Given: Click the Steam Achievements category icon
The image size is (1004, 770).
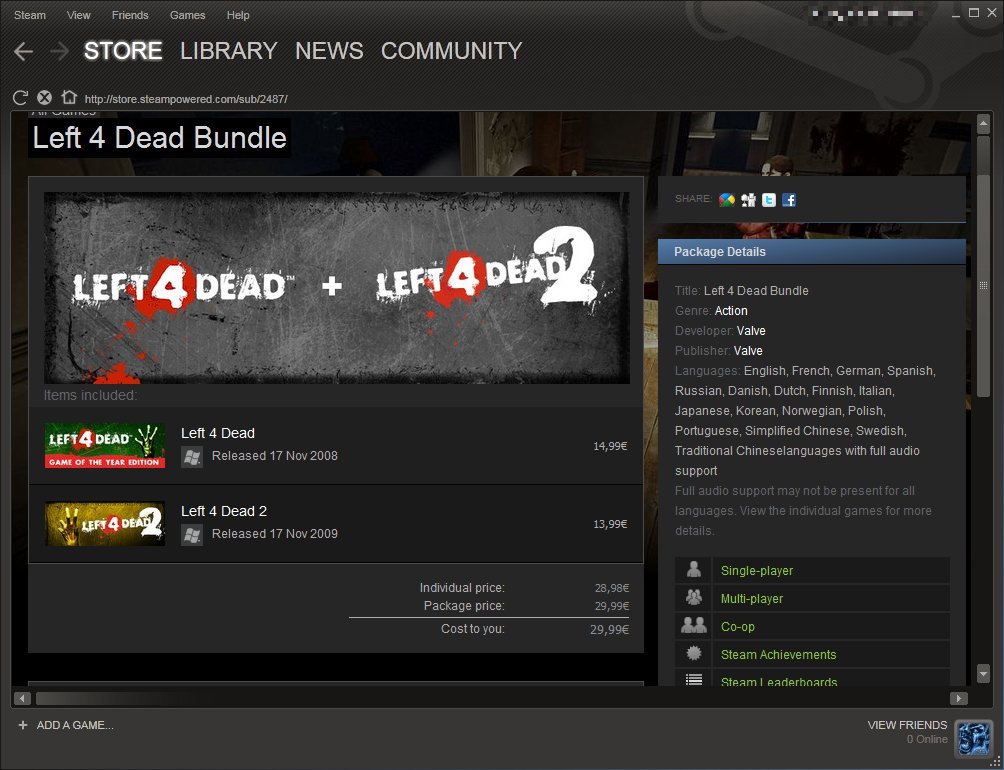Looking at the screenshot, I should 693,654.
